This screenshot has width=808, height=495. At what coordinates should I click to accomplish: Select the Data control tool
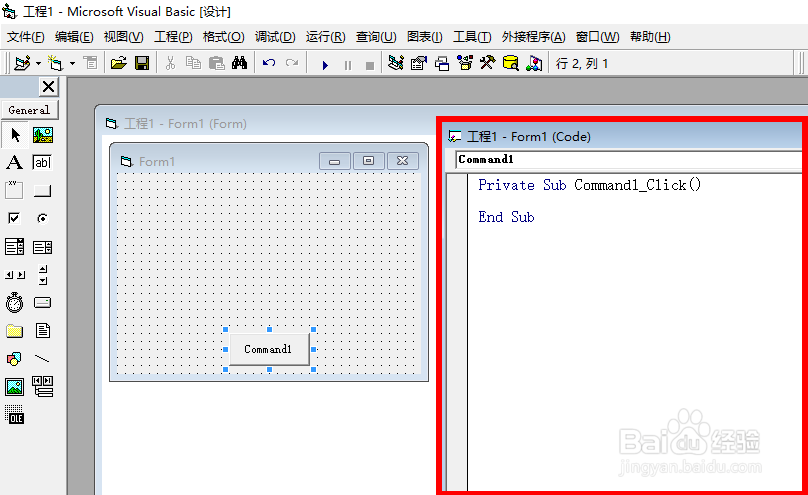(x=43, y=386)
